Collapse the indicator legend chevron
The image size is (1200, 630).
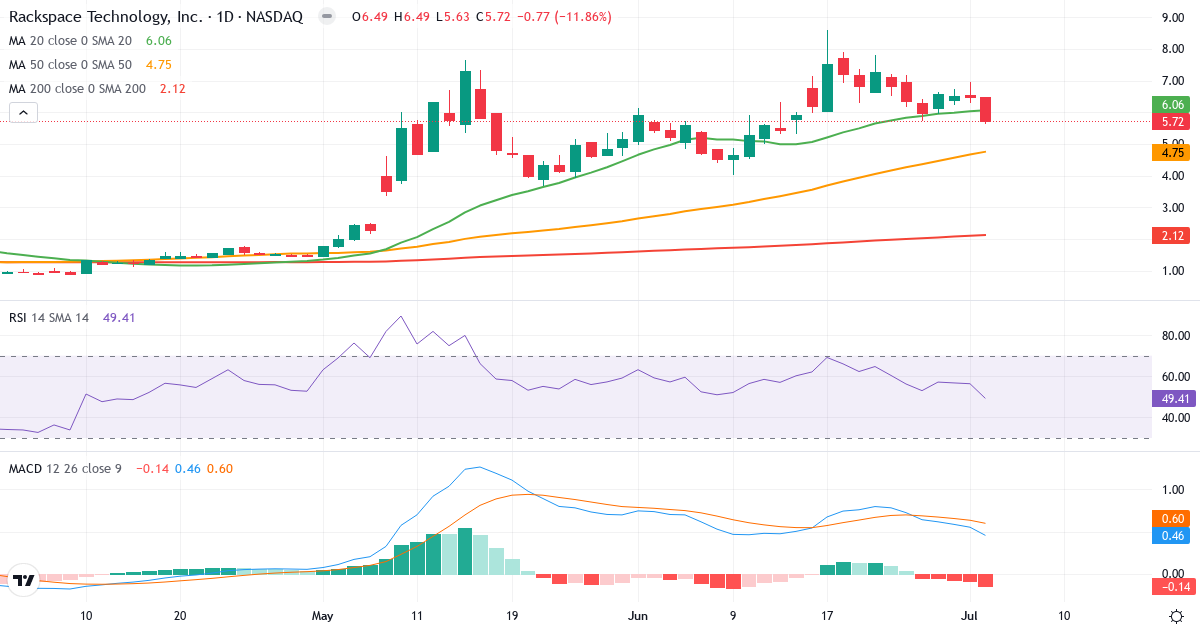tap(23, 113)
